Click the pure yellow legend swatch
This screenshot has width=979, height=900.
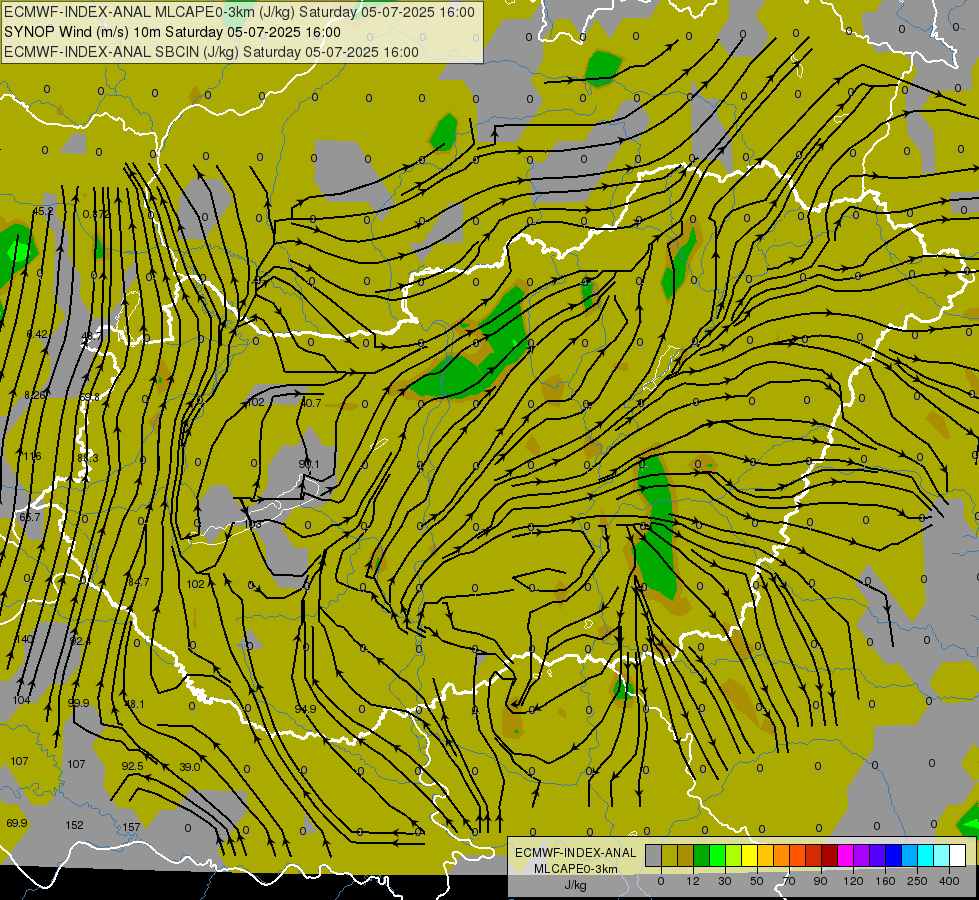750,855
